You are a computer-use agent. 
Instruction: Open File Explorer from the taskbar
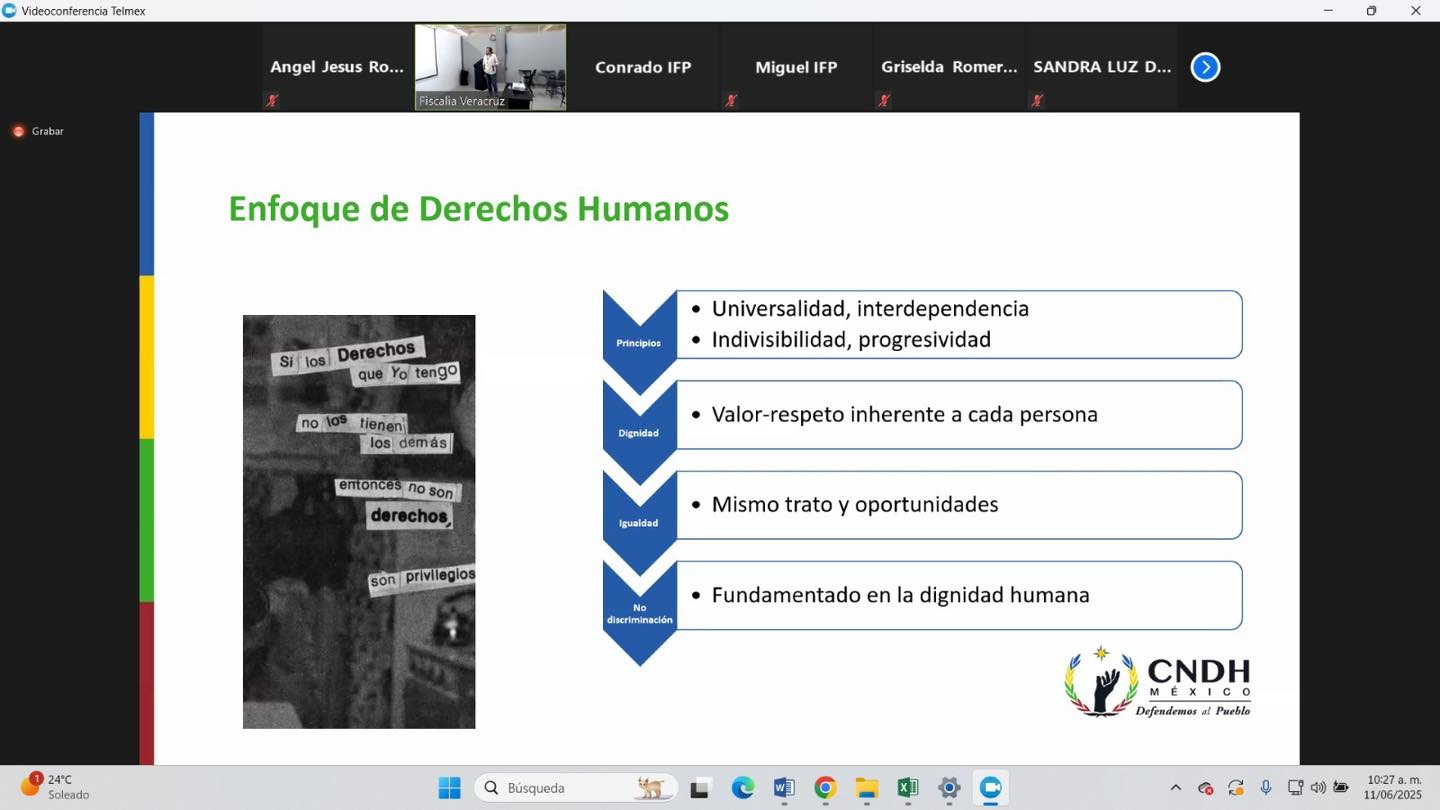pyautogui.click(x=866, y=788)
